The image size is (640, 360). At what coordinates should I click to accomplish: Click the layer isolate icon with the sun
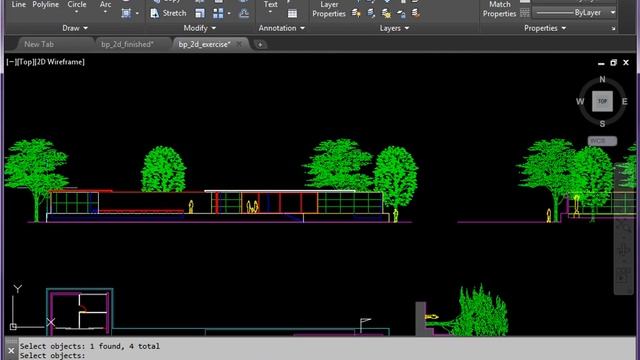(x=356, y=13)
